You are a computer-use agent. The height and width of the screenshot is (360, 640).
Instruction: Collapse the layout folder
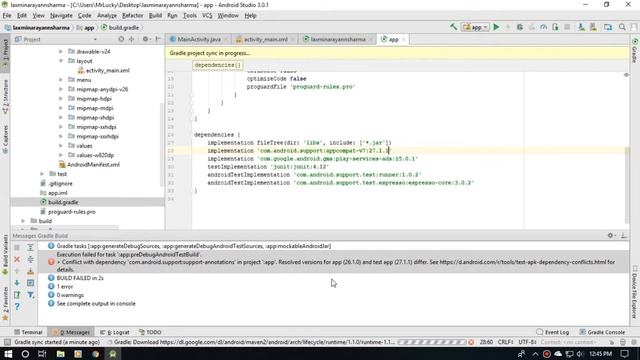tap(61, 61)
